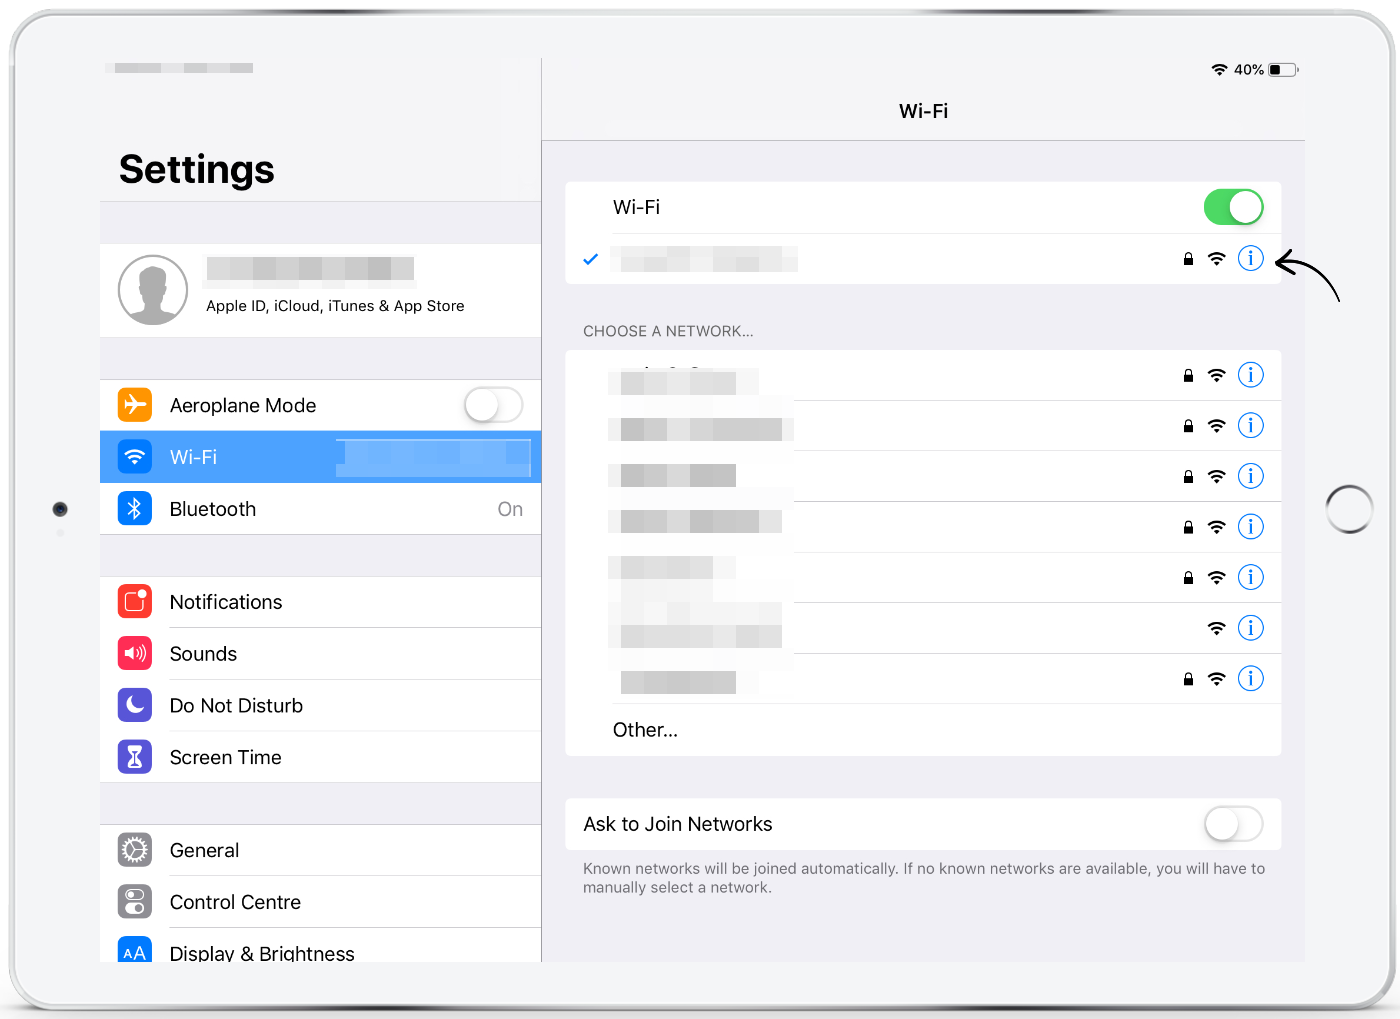Select the Sounds speaker icon in sidebar
Viewport: 1400px width, 1019px height.
tap(135, 653)
